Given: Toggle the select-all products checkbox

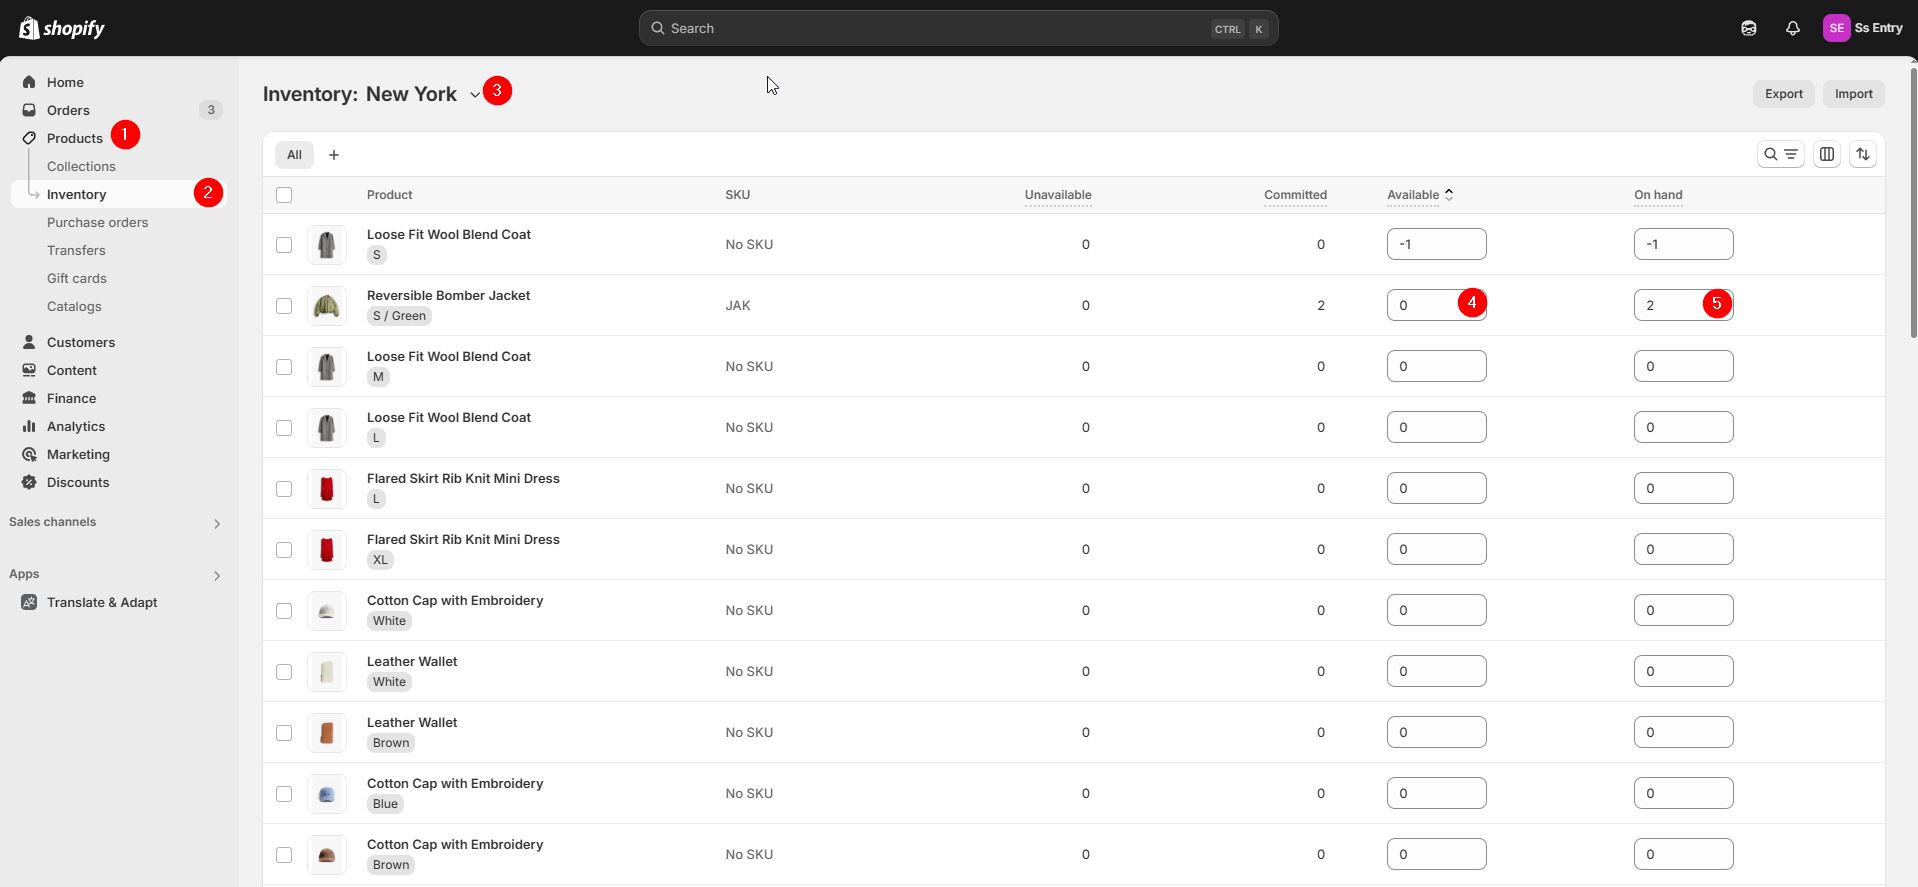Looking at the screenshot, I should [x=284, y=195].
